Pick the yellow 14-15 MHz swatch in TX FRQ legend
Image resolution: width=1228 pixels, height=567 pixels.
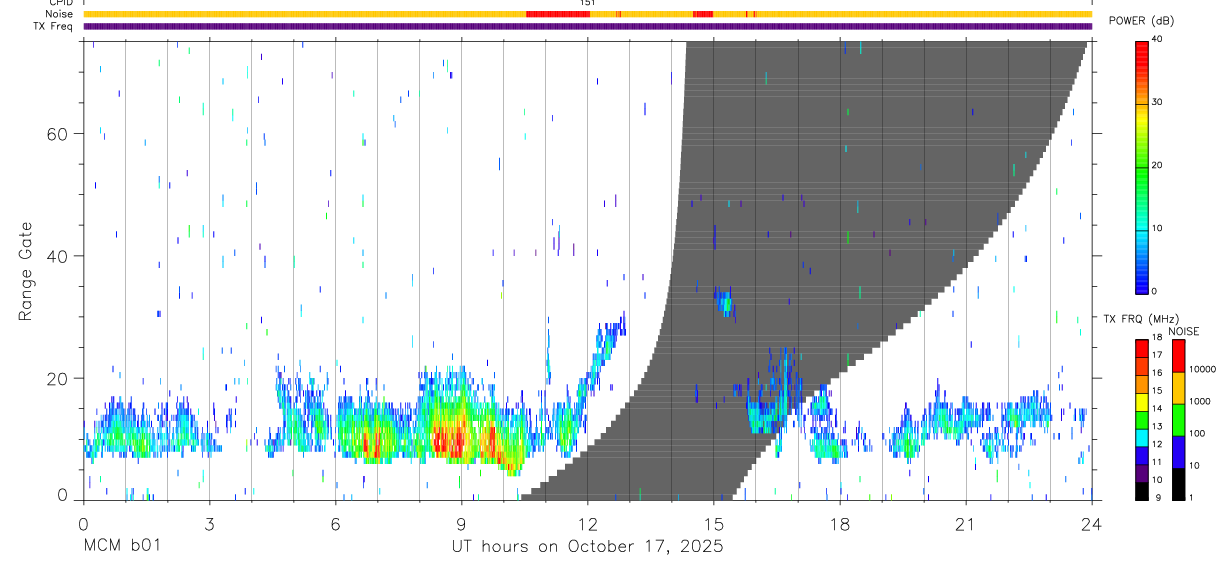pyautogui.click(x=1142, y=402)
